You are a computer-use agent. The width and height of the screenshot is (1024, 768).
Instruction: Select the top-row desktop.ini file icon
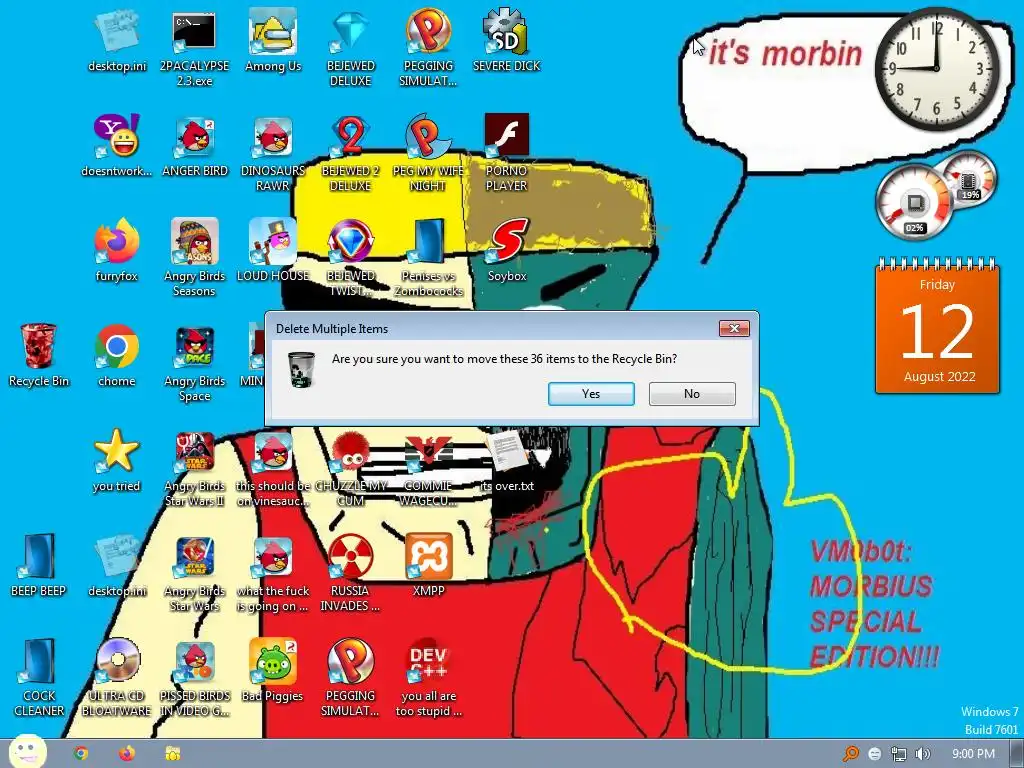click(x=118, y=42)
